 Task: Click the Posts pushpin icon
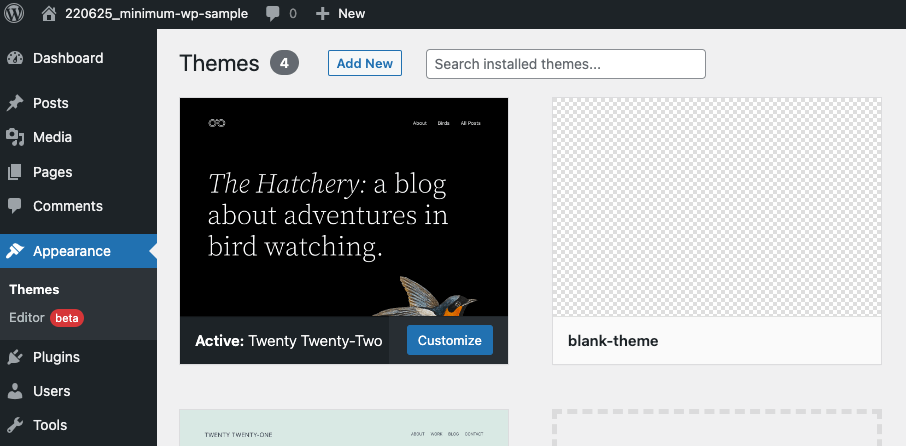pos(15,103)
